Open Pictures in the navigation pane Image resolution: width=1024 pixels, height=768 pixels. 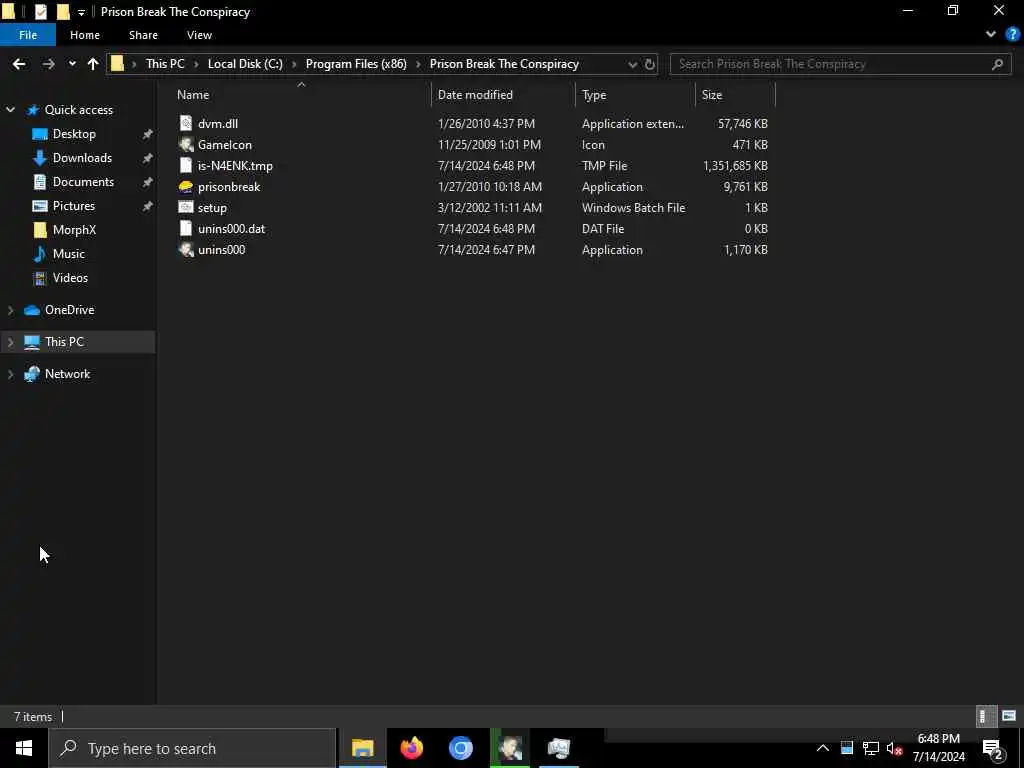coord(73,206)
